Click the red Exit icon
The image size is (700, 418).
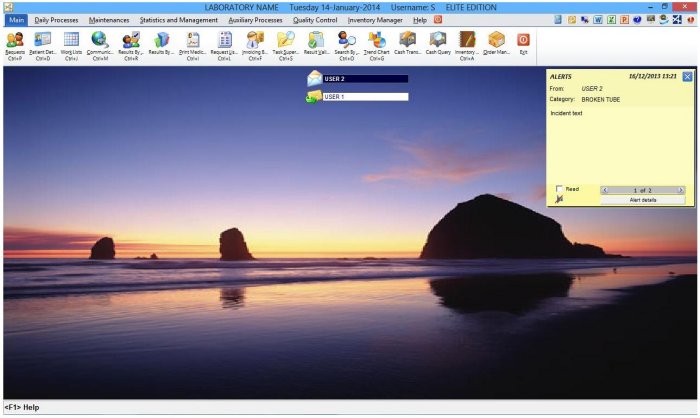coord(523,42)
